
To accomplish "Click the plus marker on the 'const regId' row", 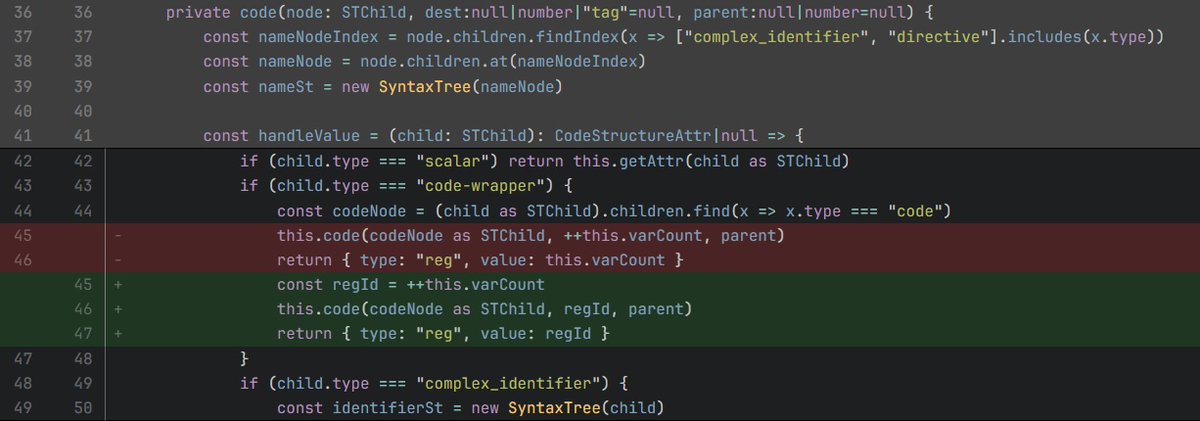I will [x=119, y=285].
